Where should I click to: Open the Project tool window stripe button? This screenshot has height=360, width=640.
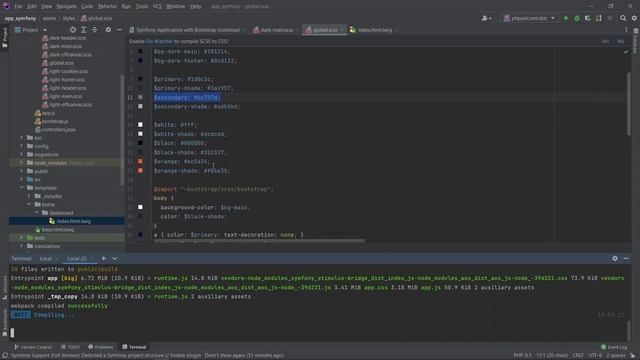[4, 38]
